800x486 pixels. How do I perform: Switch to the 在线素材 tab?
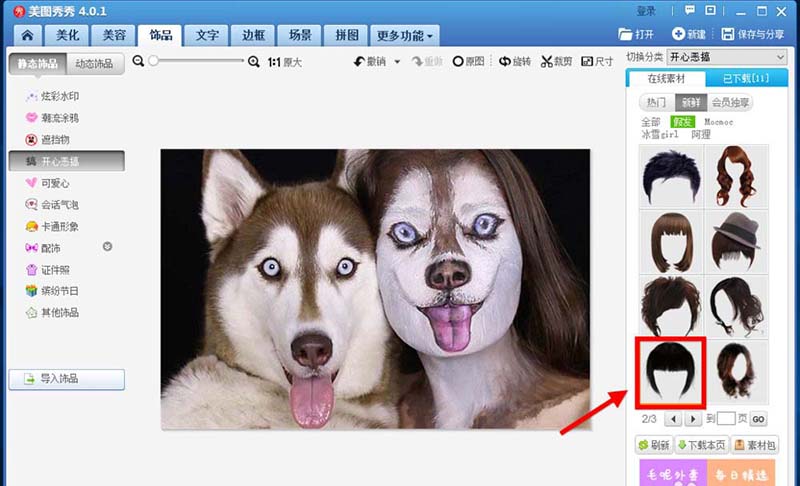tap(666, 79)
